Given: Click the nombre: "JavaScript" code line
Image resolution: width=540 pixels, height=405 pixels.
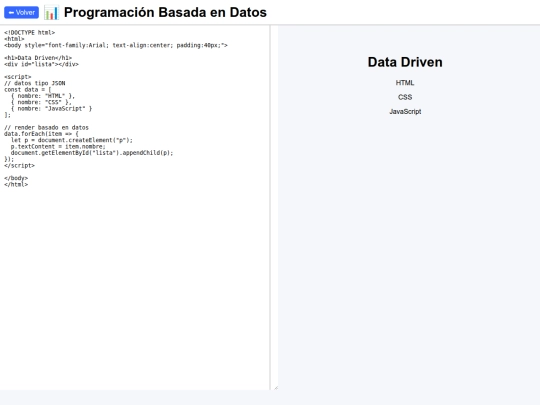Looking at the screenshot, I should pos(51,108).
